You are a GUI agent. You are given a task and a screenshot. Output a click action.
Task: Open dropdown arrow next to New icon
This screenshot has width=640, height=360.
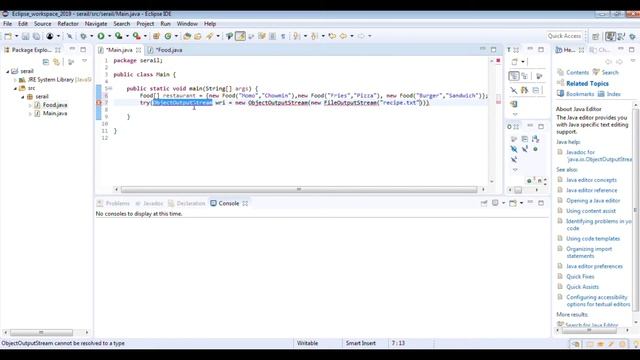click(x=16, y=36)
